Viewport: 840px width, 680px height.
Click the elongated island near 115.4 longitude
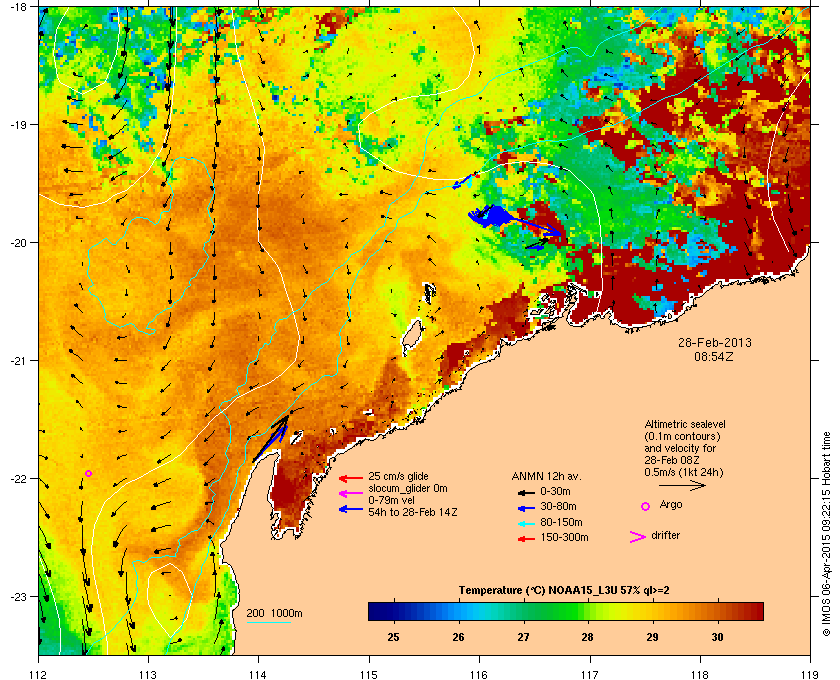(411, 338)
